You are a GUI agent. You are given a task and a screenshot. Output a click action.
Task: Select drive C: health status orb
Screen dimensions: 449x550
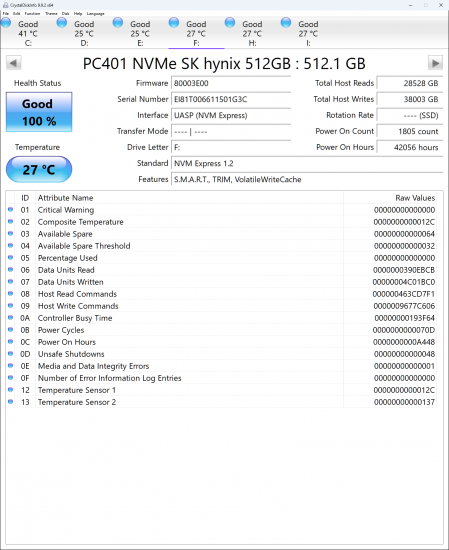[x=6, y=23]
